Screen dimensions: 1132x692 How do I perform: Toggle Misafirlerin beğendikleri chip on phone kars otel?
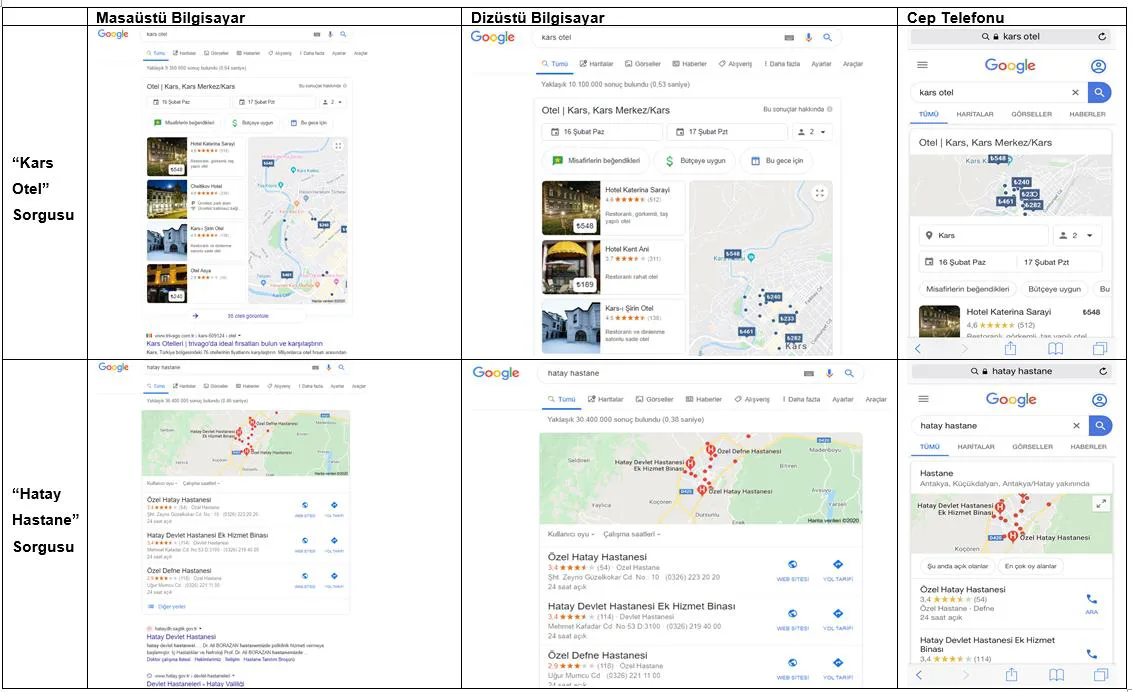pyautogui.click(x=967, y=289)
